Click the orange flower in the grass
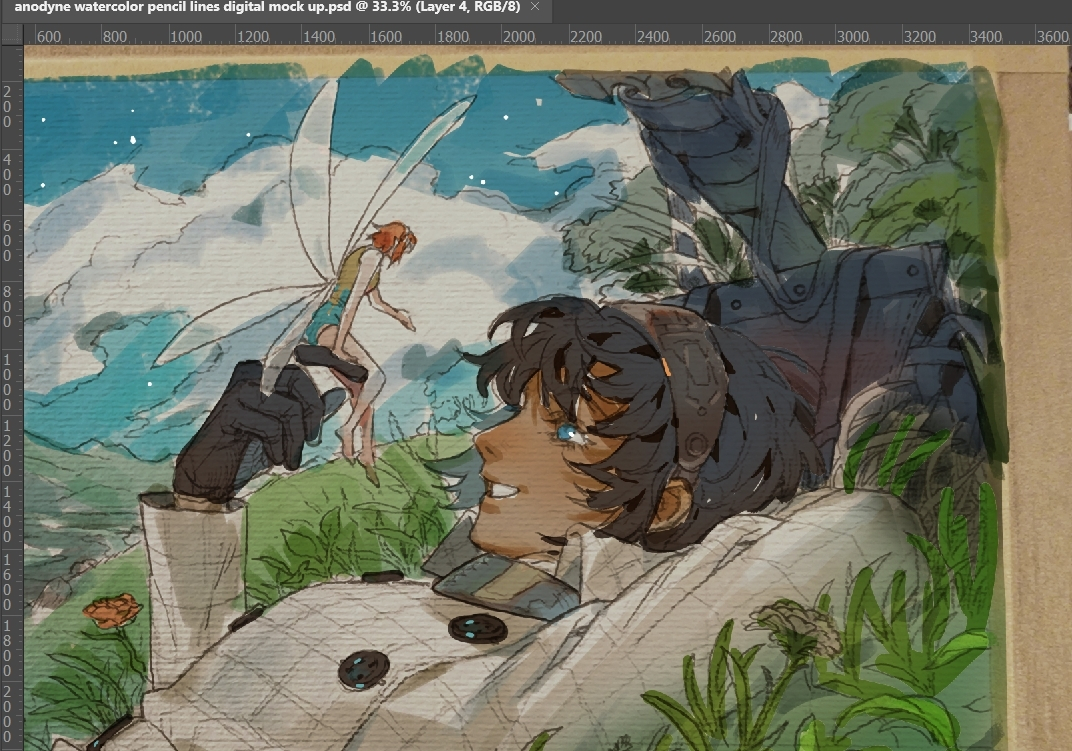Screen dimensions: 1072x751 112,609
